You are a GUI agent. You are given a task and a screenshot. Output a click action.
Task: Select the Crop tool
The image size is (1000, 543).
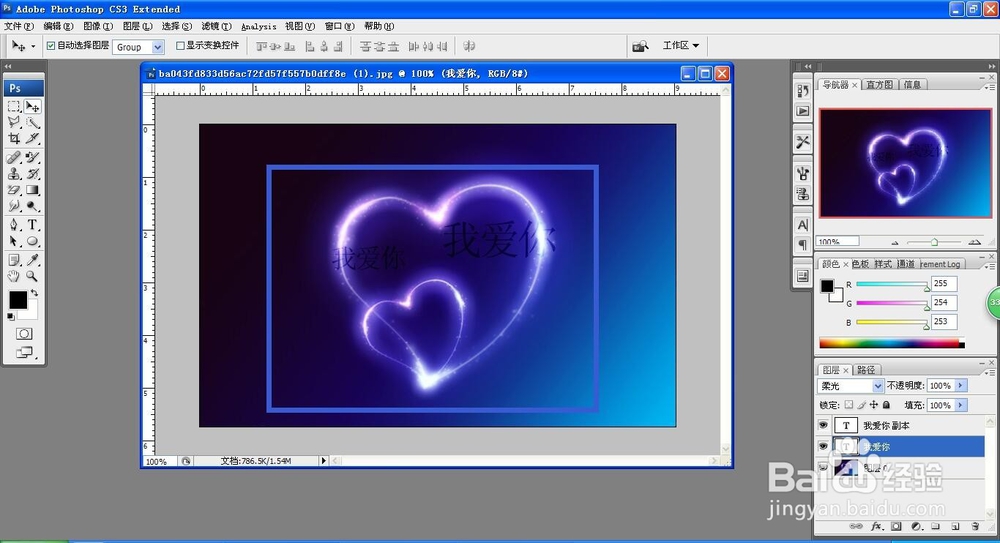tap(14, 138)
